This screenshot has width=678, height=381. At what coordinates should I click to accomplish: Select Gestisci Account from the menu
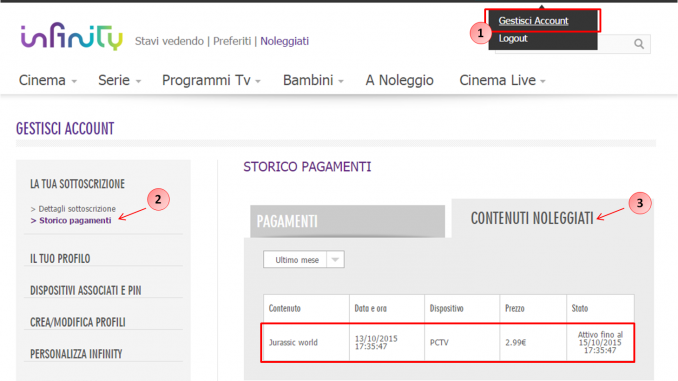pyautogui.click(x=533, y=21)
